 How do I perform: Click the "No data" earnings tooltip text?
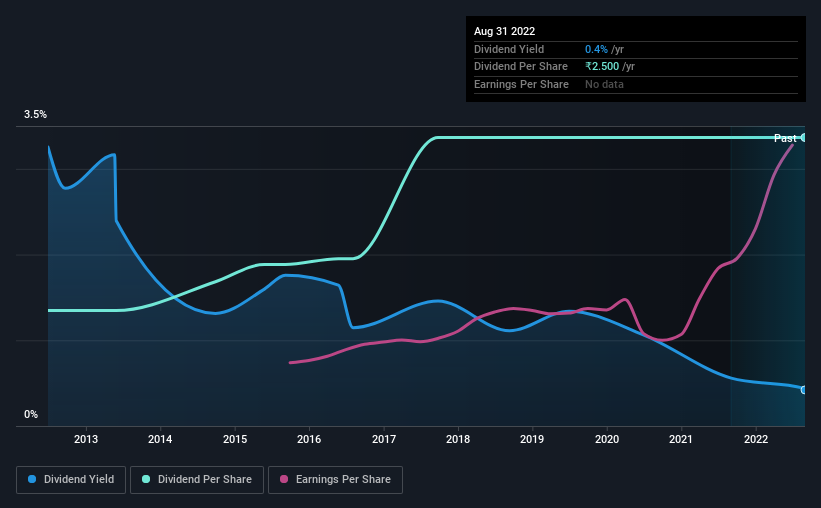605,85
